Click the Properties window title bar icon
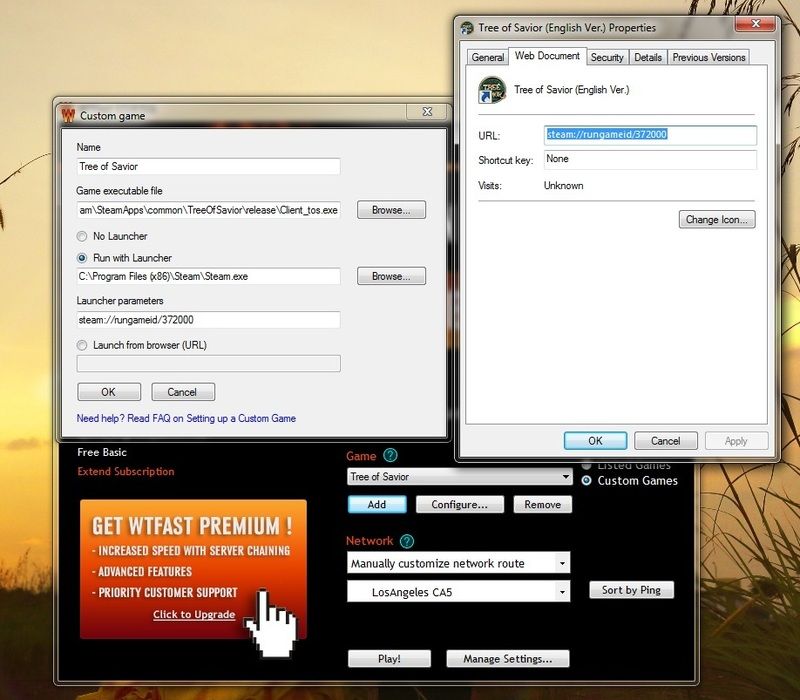 [467, 28]
